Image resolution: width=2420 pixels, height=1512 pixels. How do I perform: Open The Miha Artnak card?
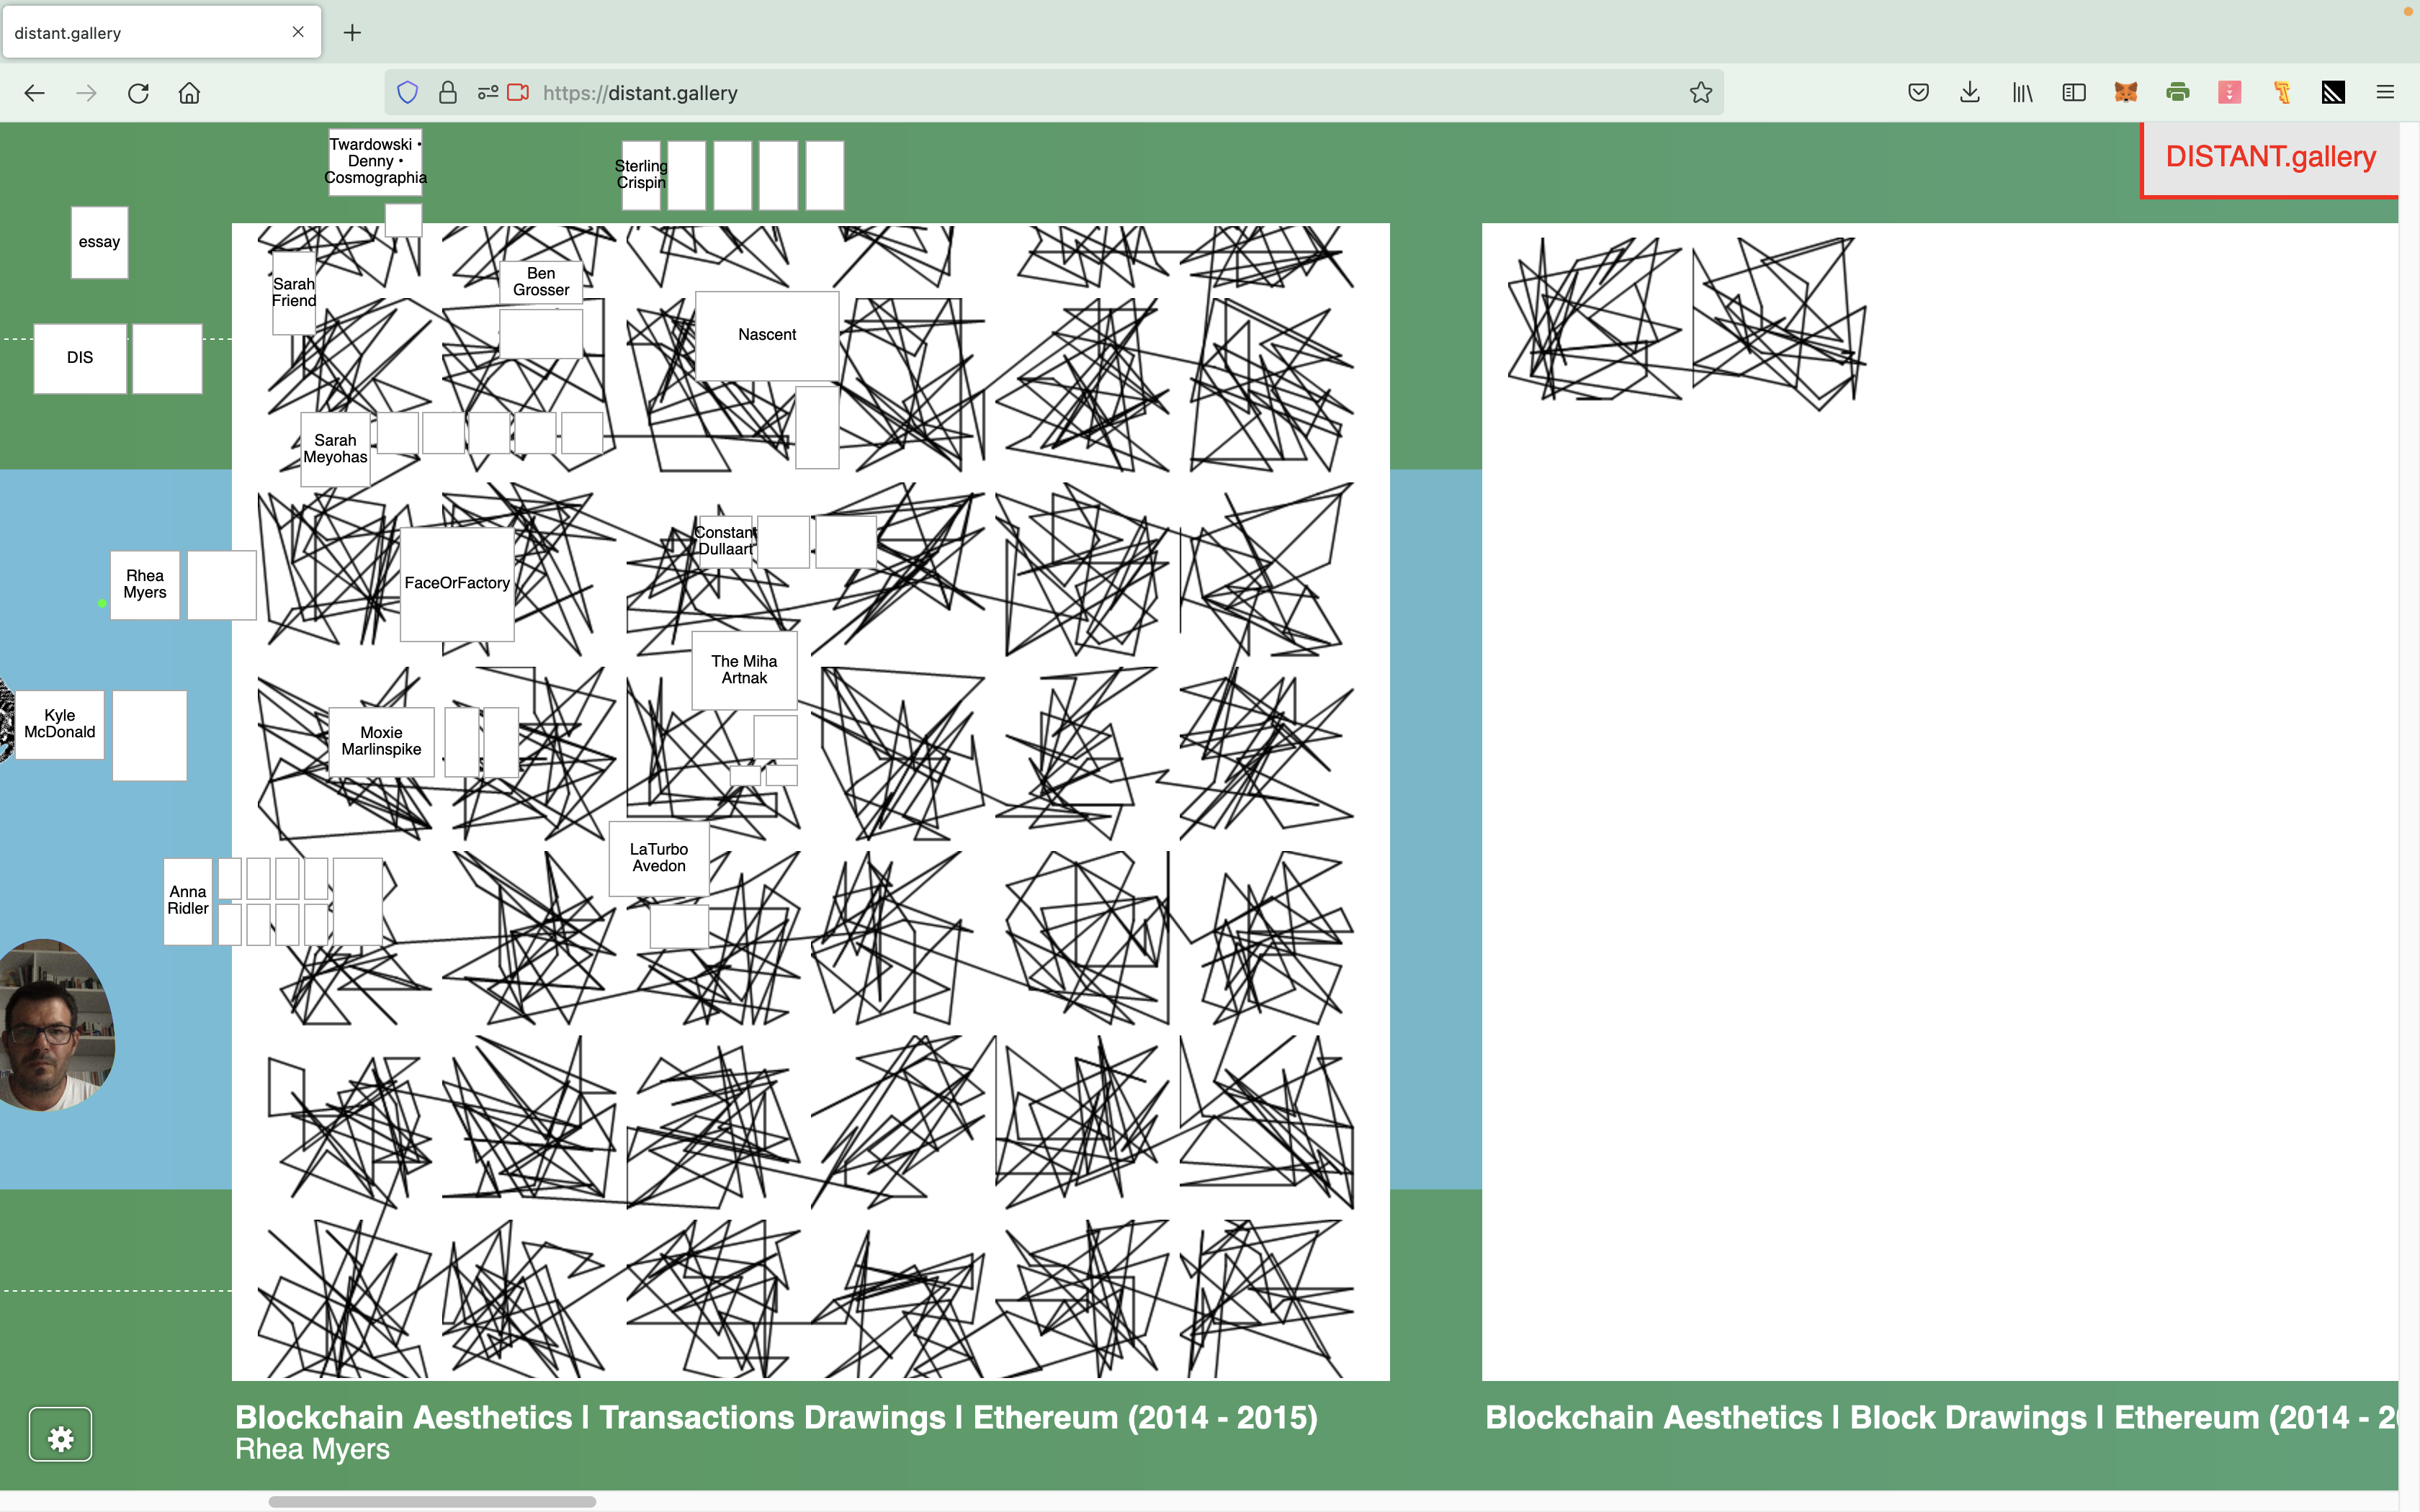744,670
